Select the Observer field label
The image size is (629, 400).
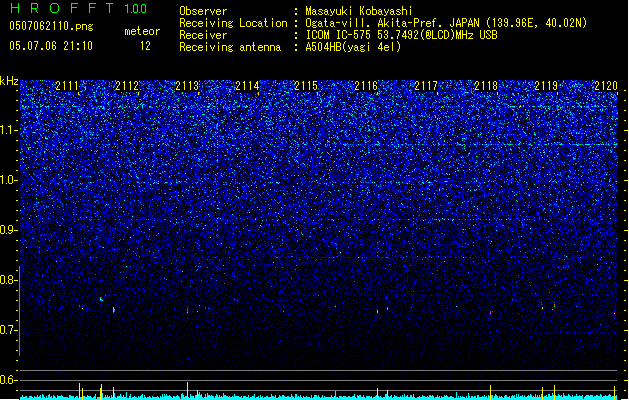point(203,11)
